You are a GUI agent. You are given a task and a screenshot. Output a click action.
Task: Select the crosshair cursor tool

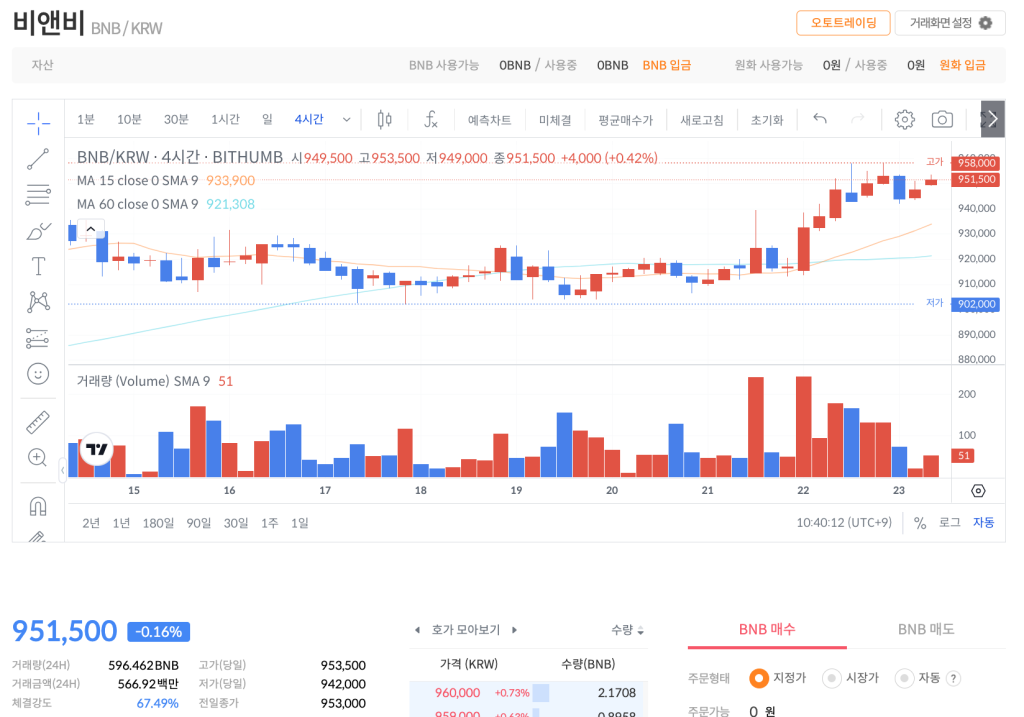pos(39,122)
